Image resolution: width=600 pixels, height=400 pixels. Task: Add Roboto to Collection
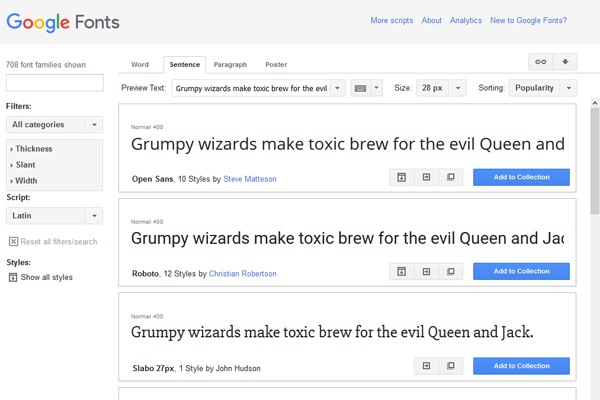point(521,271)
